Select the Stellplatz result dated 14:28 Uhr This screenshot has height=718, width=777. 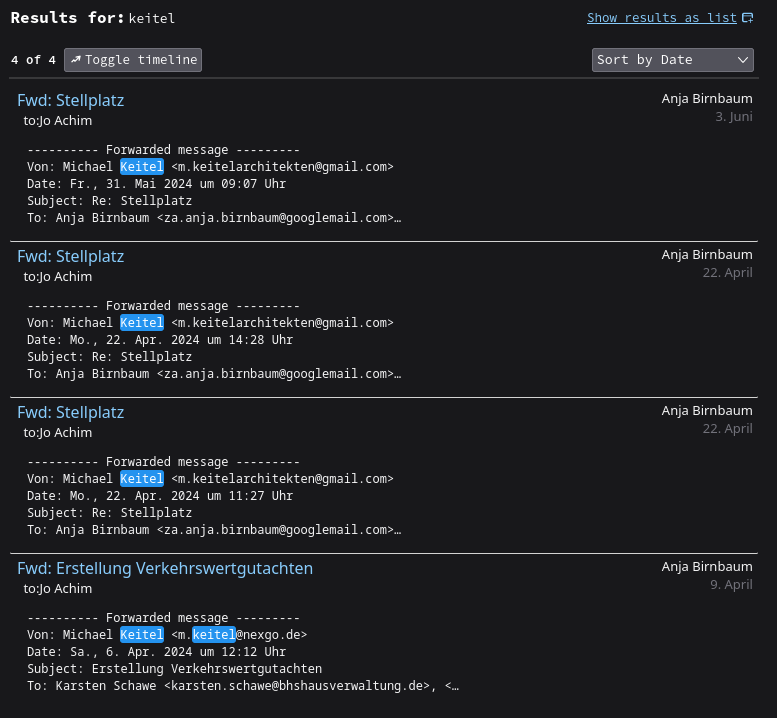(70, 256)
